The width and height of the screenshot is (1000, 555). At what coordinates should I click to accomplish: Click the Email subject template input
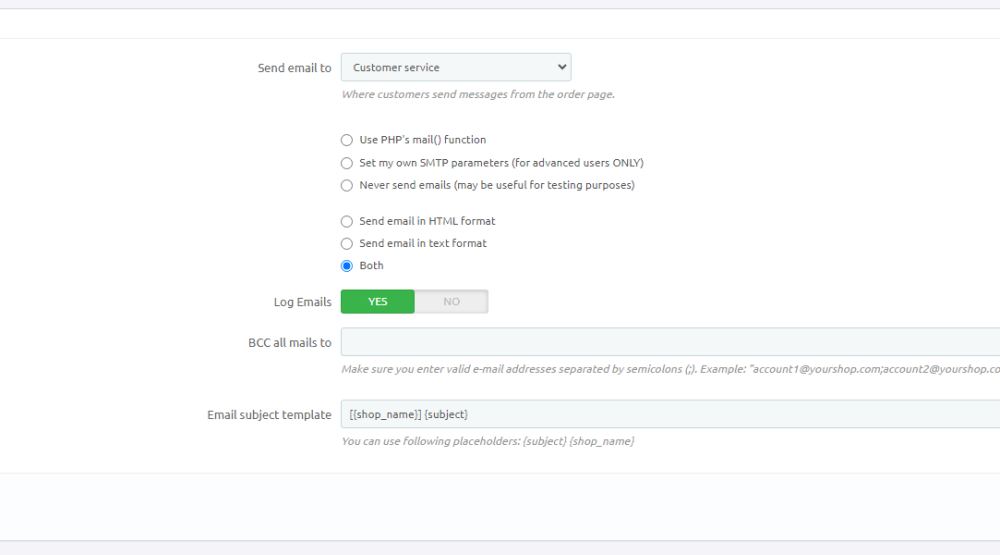[670, 414]
